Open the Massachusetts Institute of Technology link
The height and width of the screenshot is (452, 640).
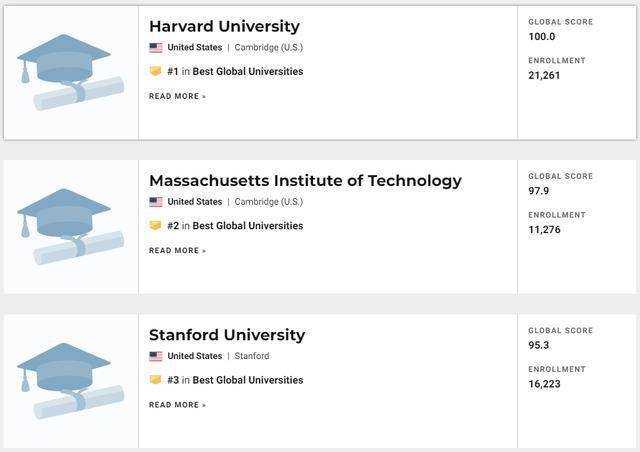tap(305, 181)
